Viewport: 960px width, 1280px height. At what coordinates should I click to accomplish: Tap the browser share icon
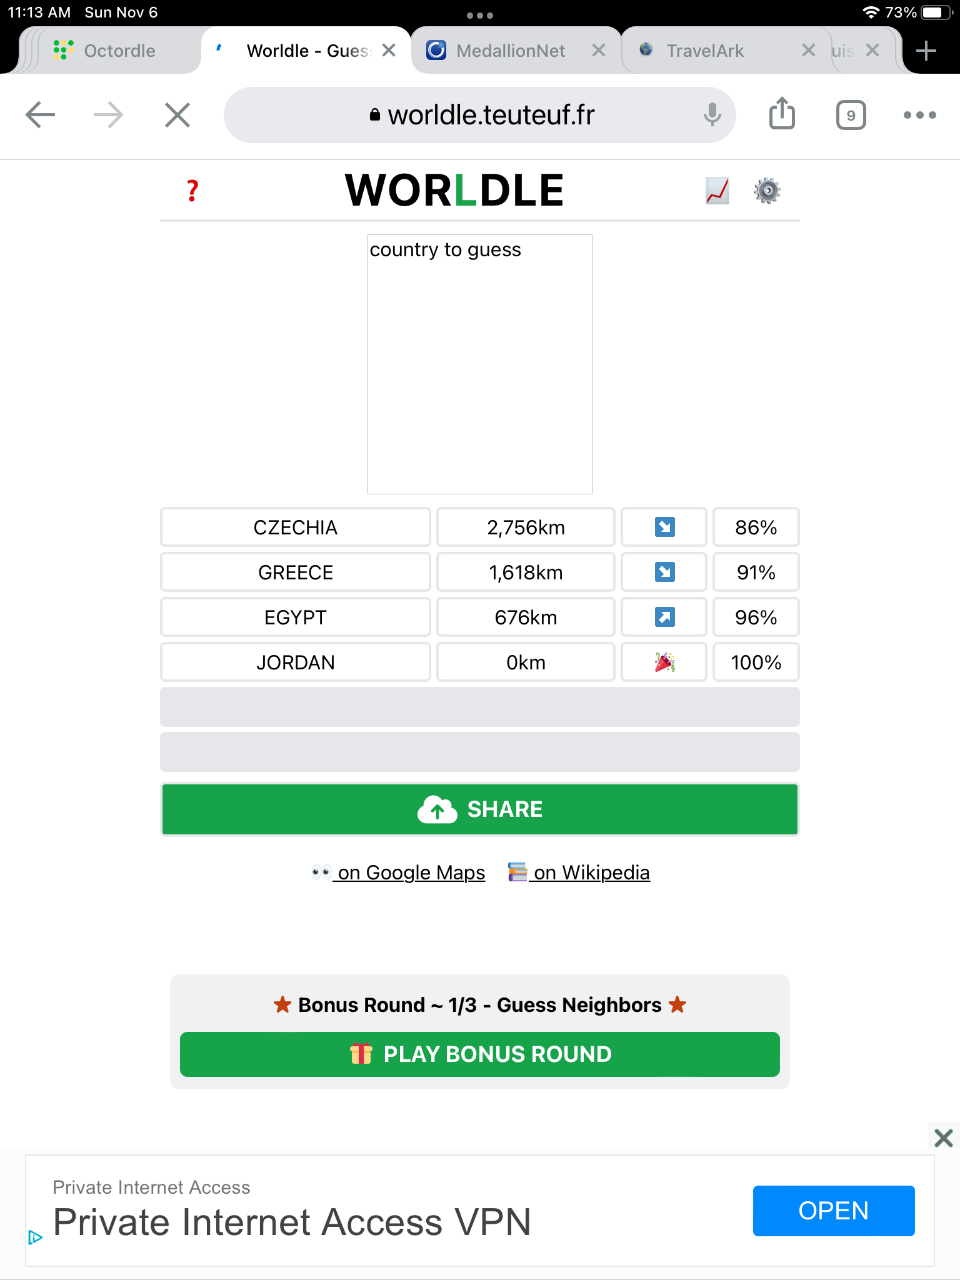(782, 114)
